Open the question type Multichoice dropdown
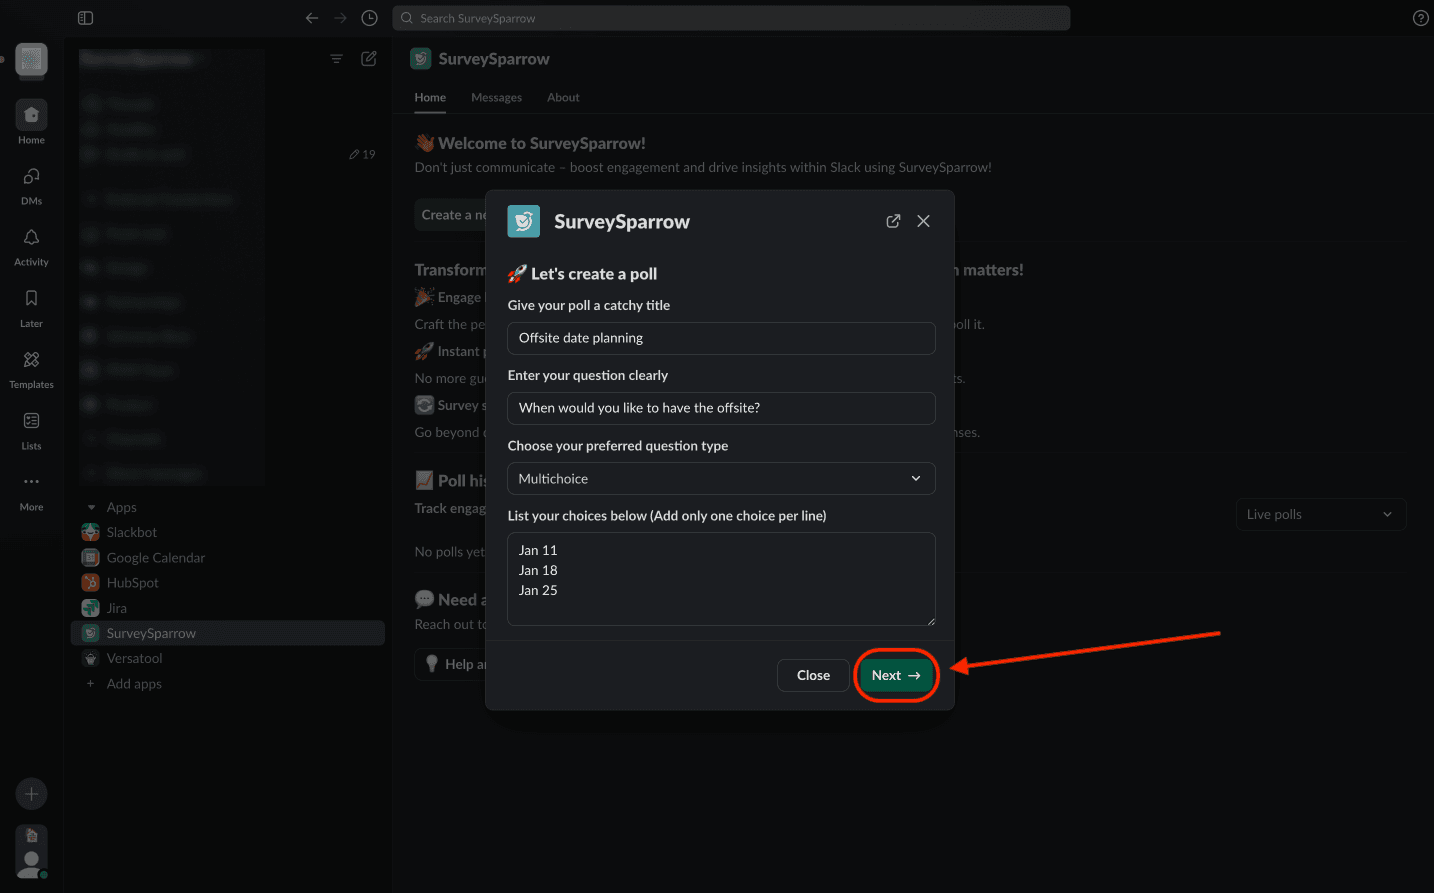The height and width of the screenshot is (893, 1434). pyautogui.click(x=720, y=479)
